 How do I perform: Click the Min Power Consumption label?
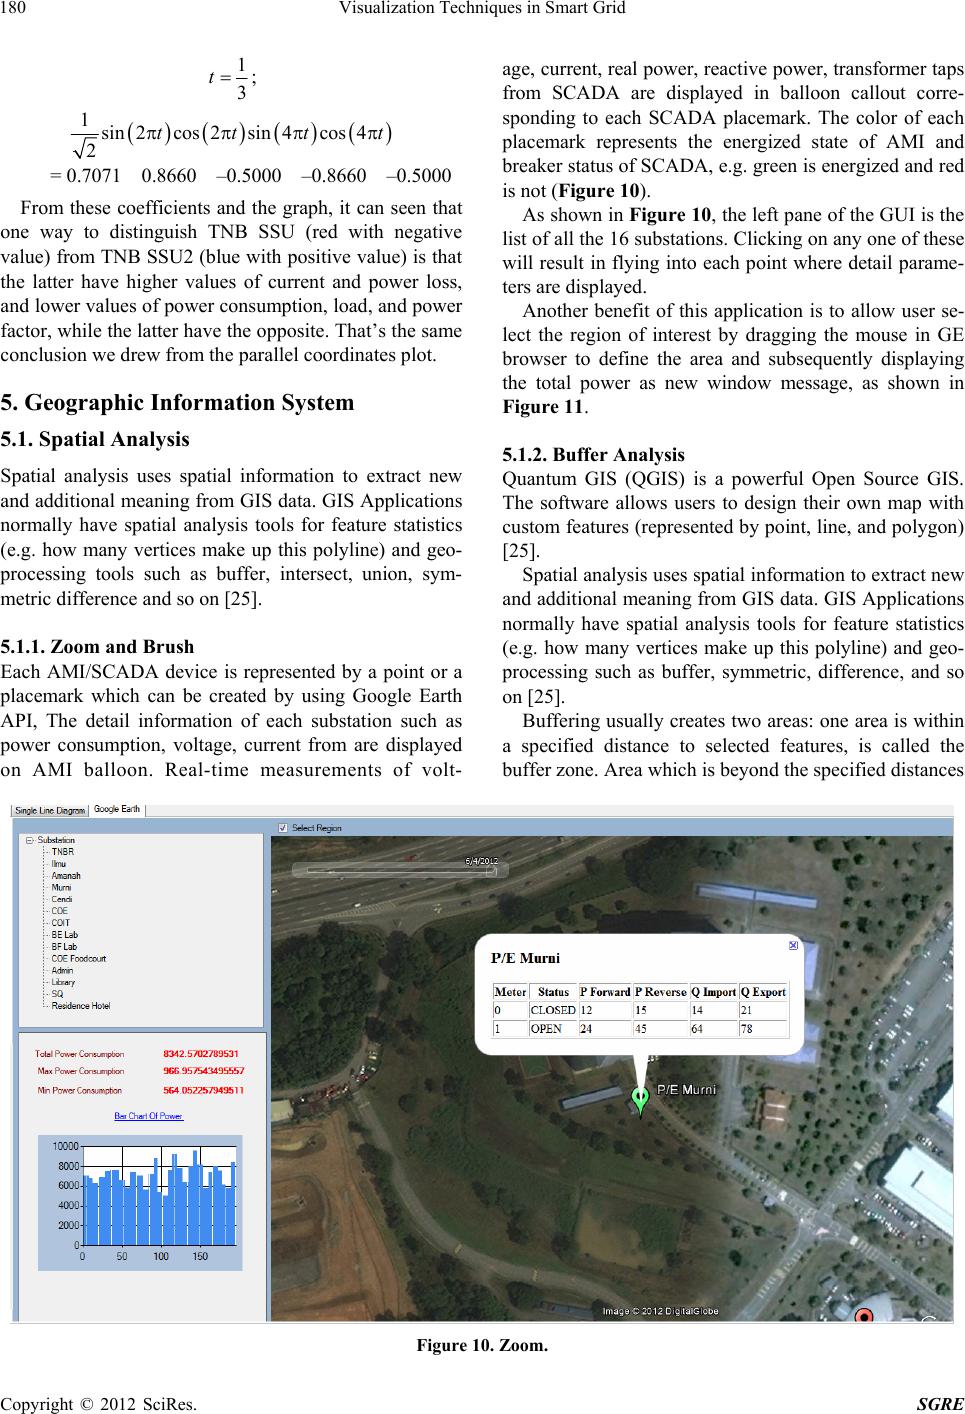tap(79, 1090)
